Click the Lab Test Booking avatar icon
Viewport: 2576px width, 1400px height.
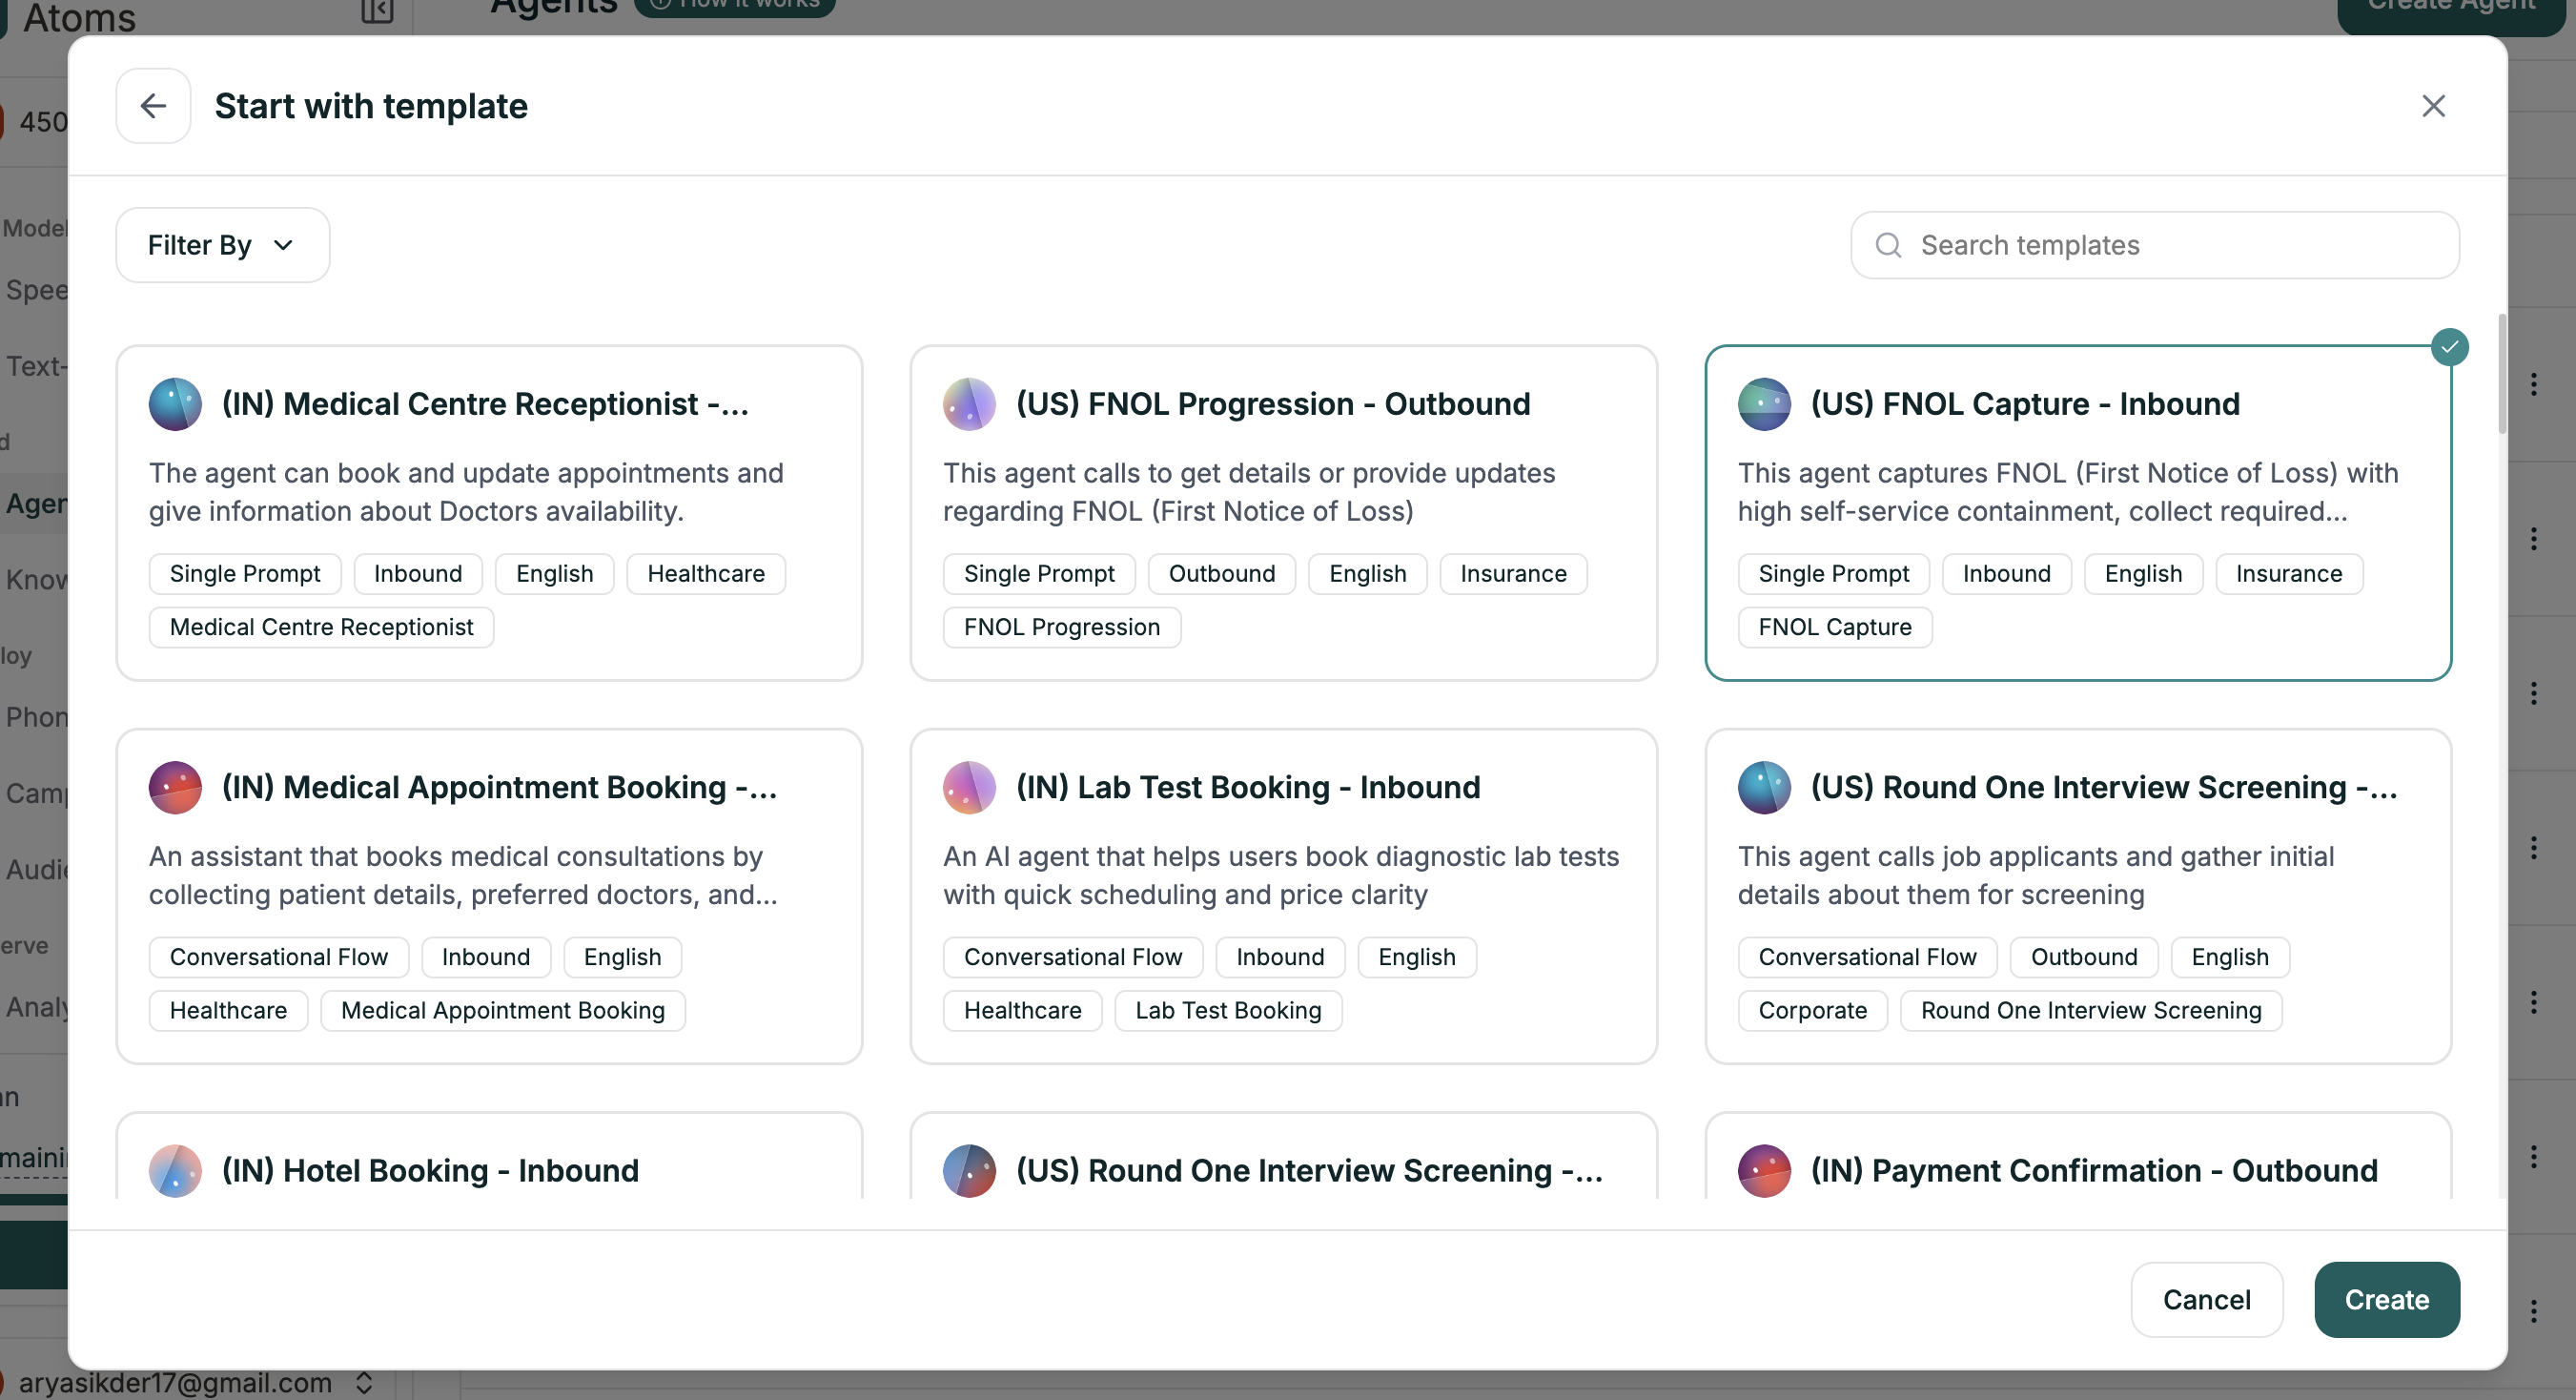tap(969, 788)
